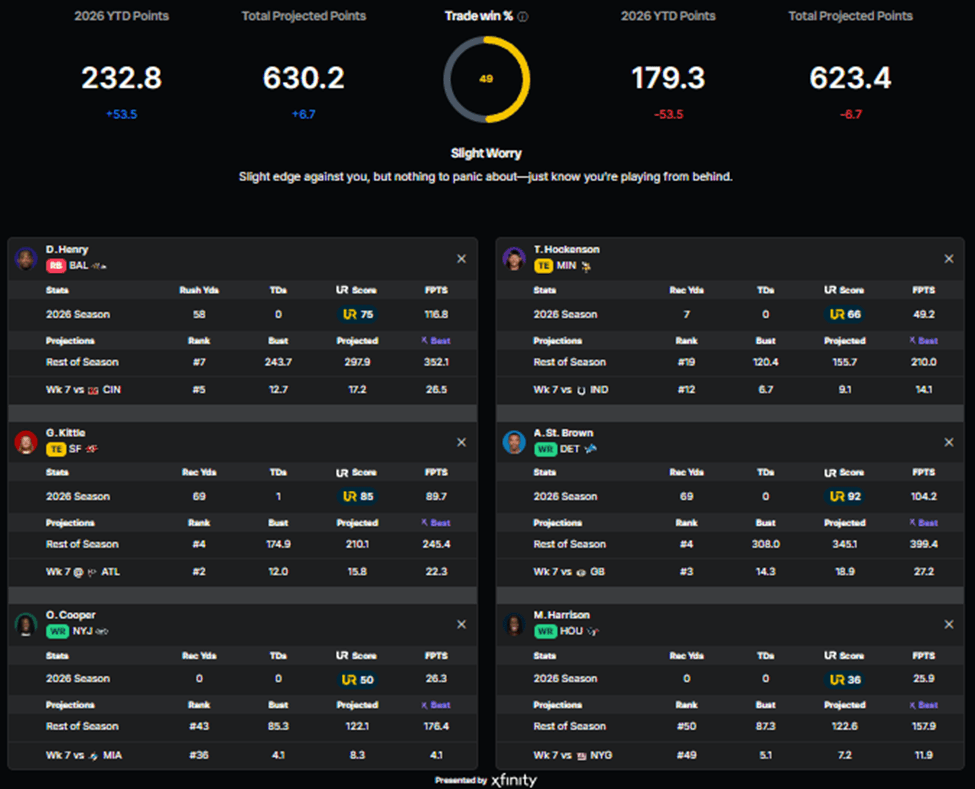Click the Trade win percentage gauge showing 49
This screenshot has width=975, height=789.
tap(486, 79)
